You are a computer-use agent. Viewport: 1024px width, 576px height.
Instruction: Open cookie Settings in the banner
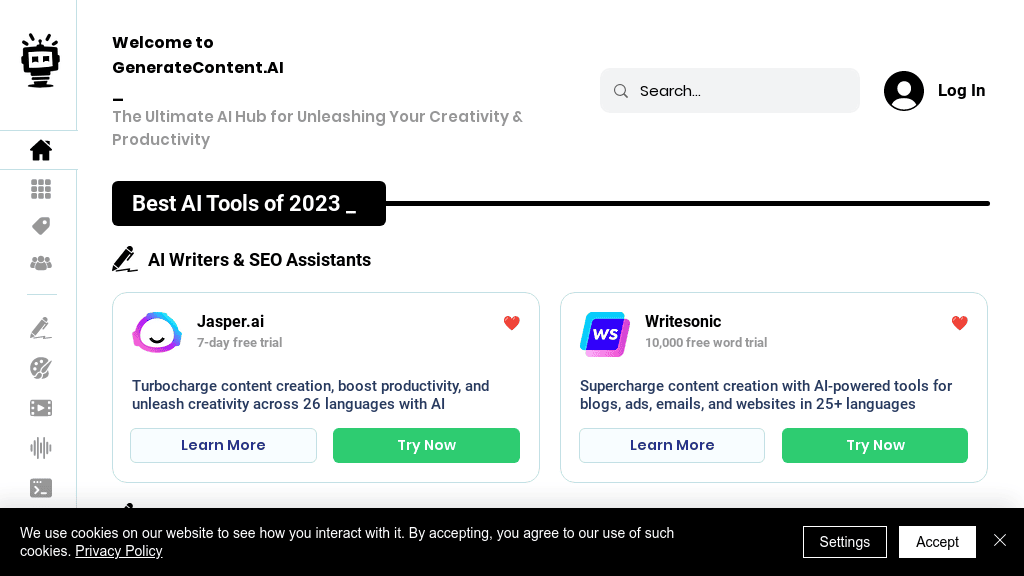[x=844, y=542]
